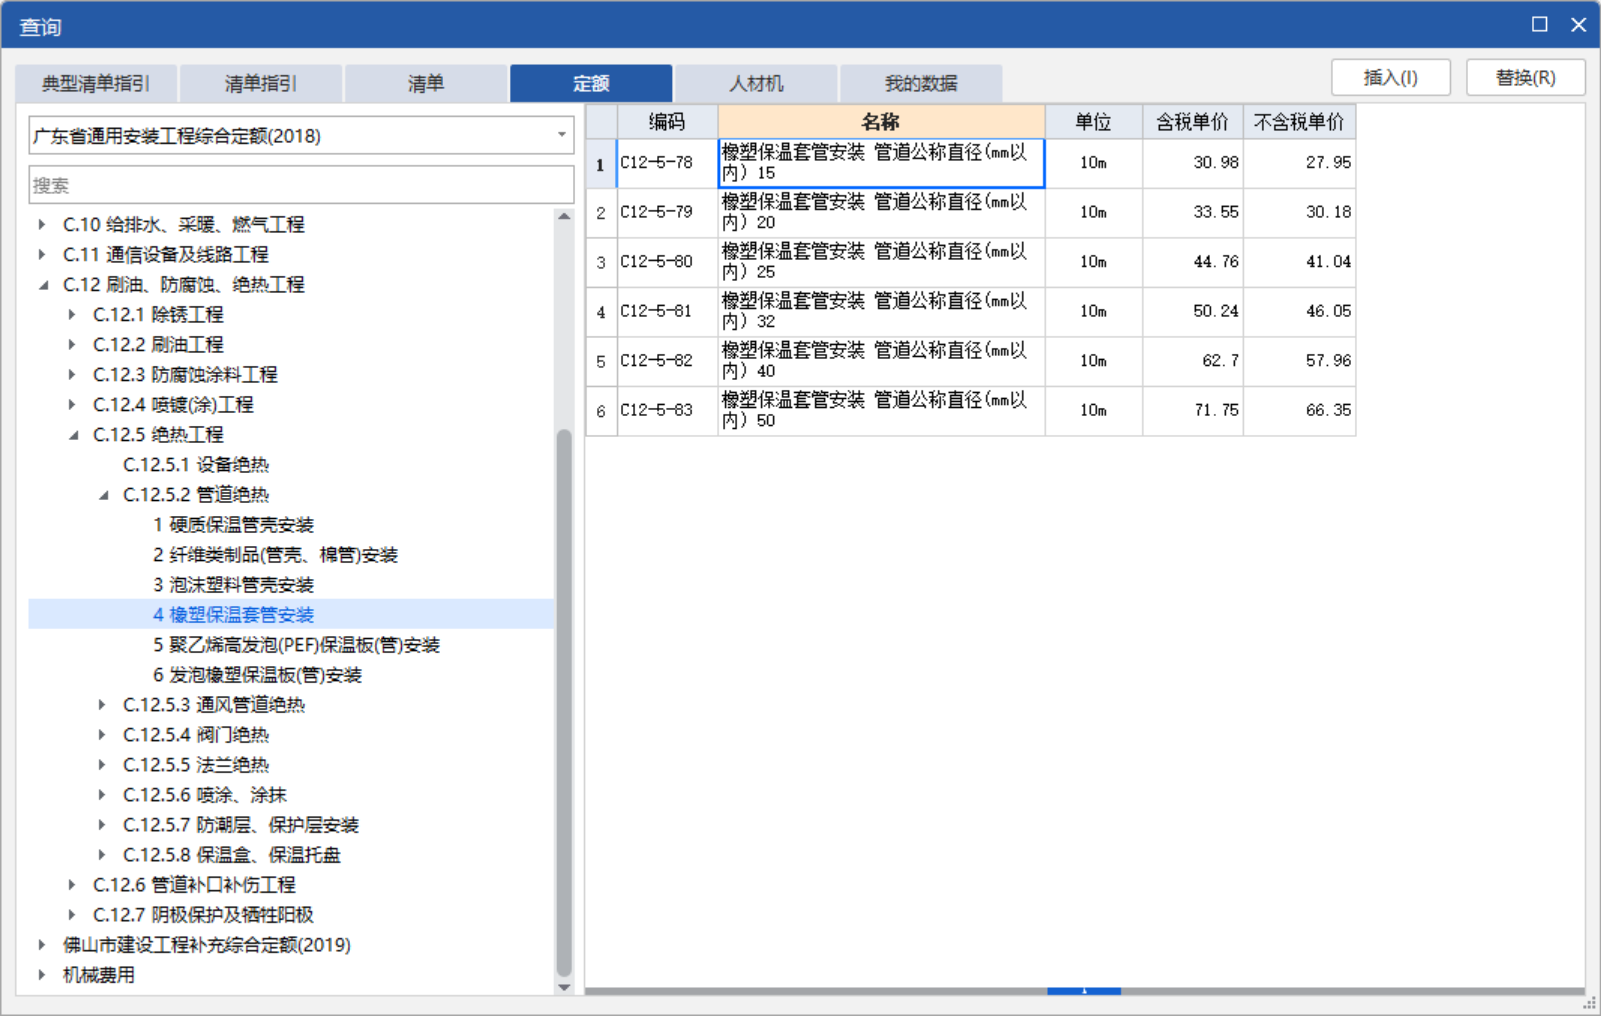The height and width of the screenshot is (1016, 1601).
Task: Expand the C.12.4 喷镀(涂)工程 node
Action: click(72, 405)
